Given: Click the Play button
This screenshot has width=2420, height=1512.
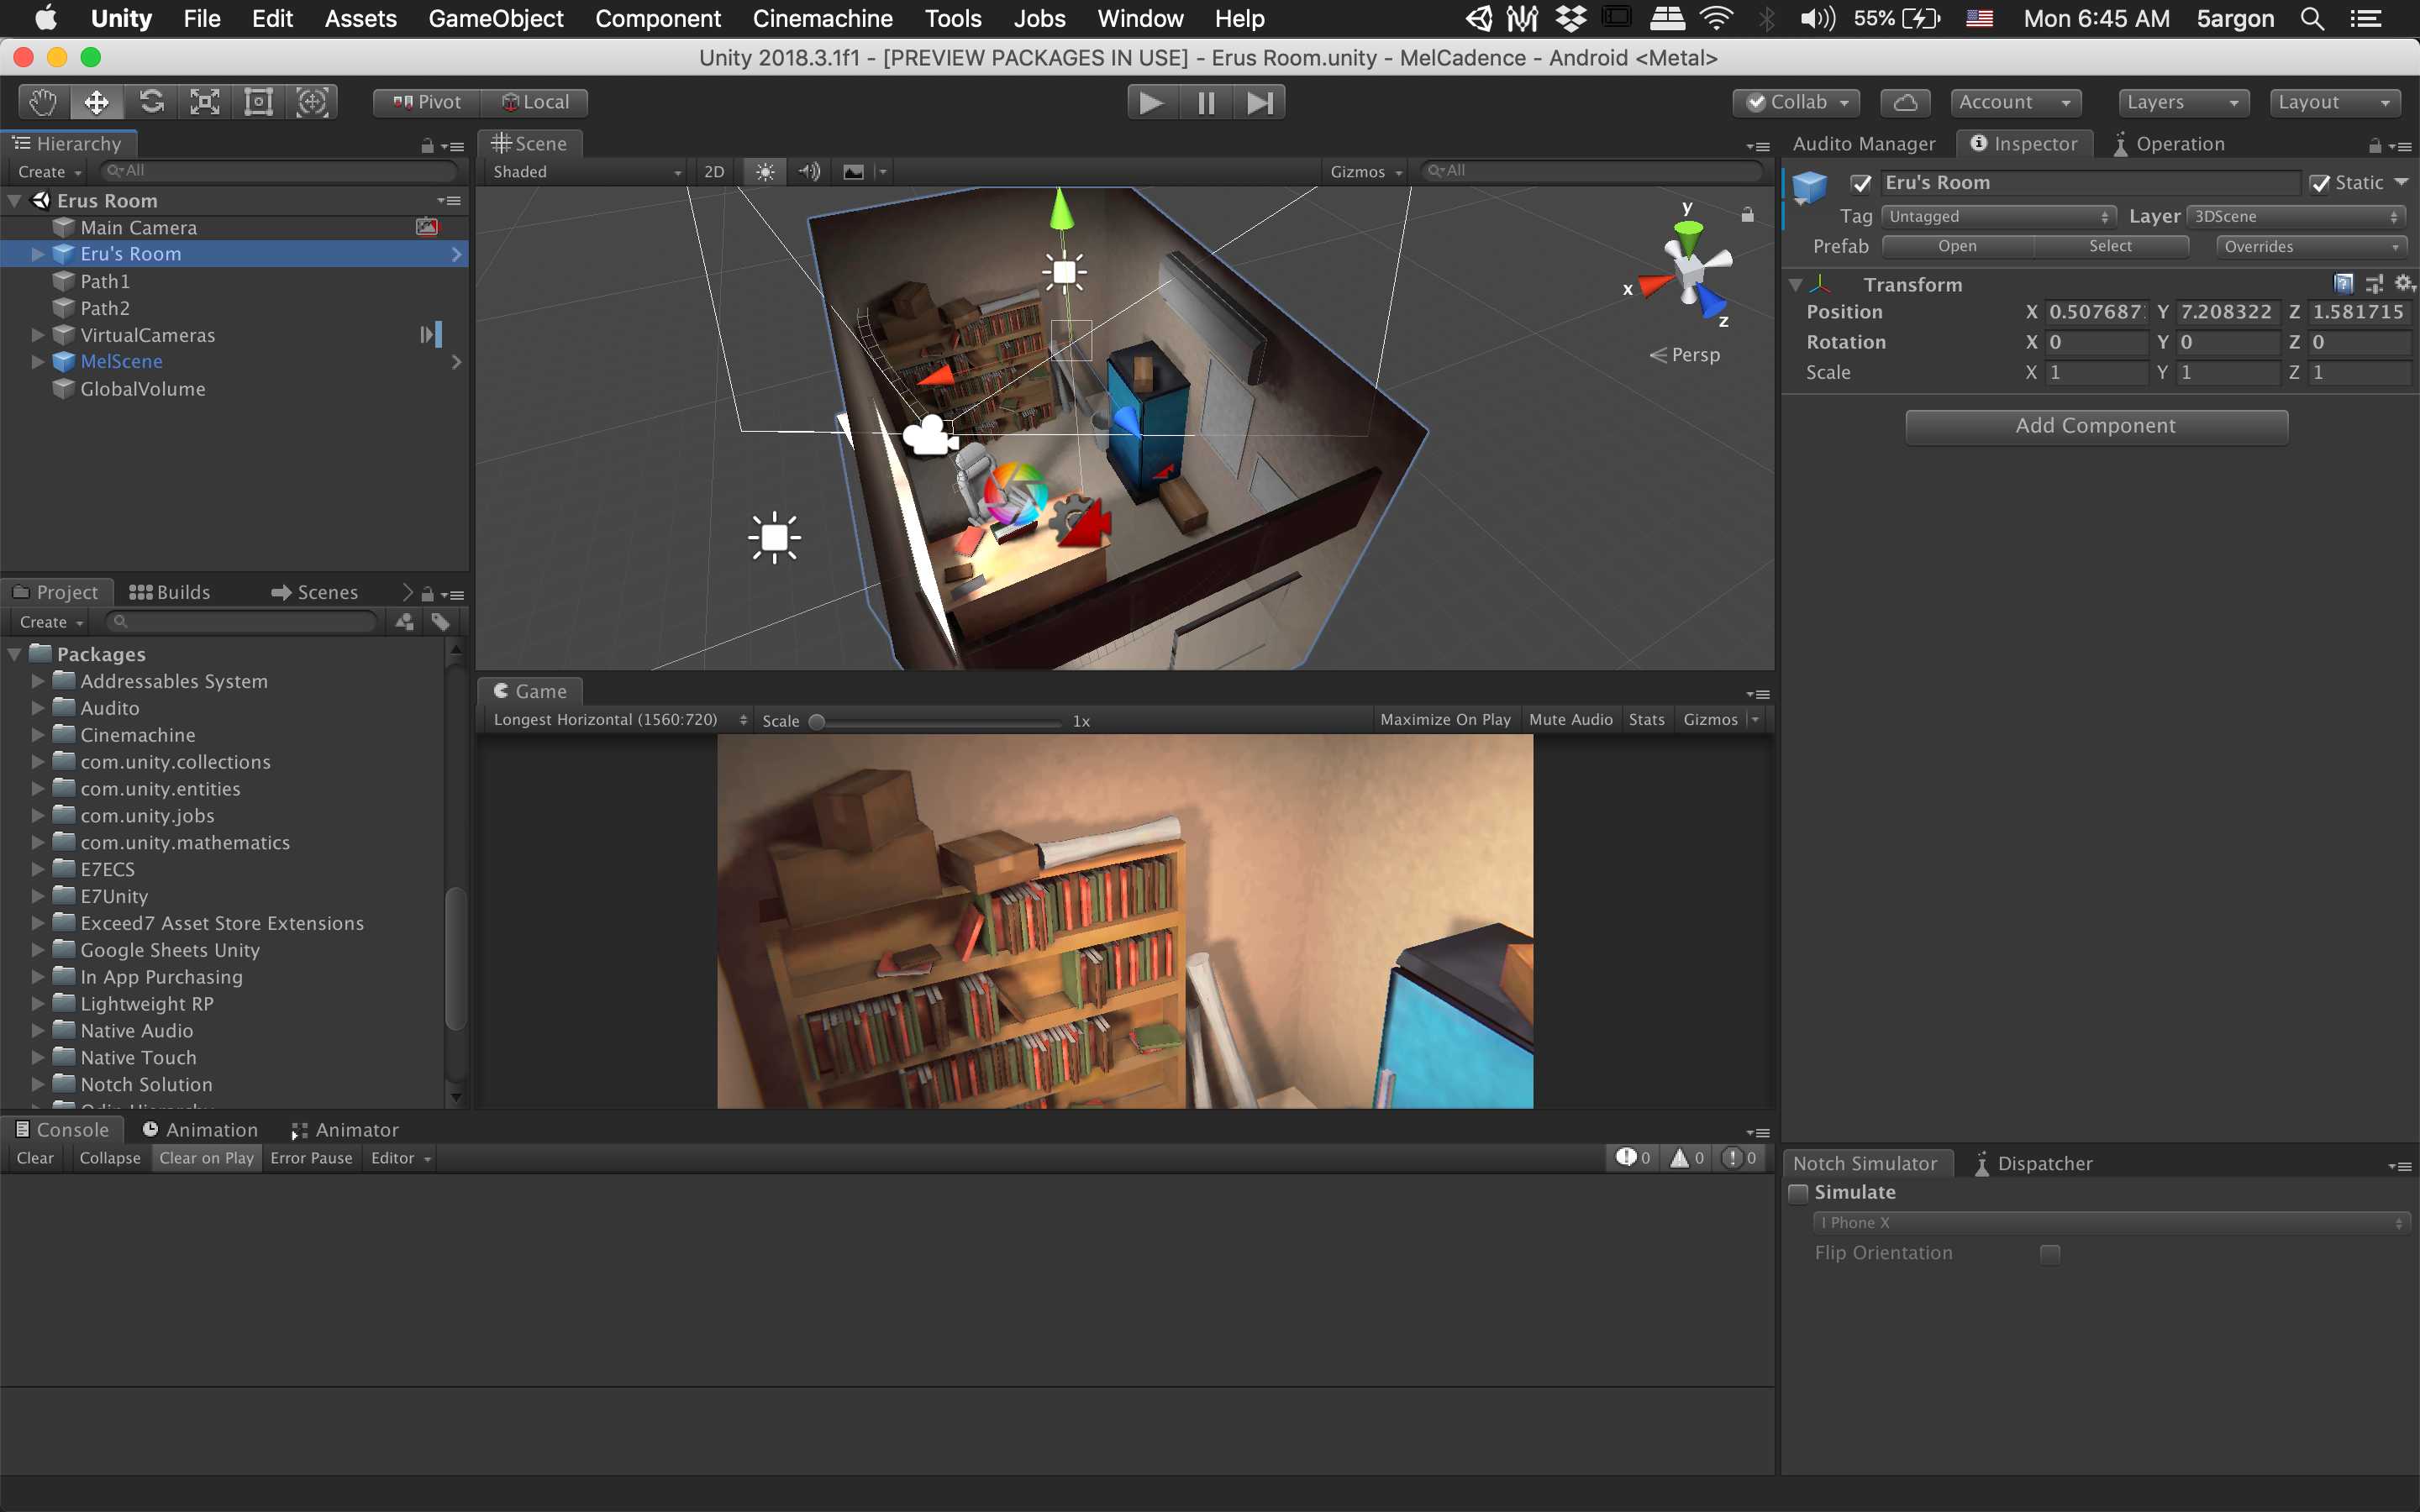Looking at the screenshot, I should (x=1152, y=102).
